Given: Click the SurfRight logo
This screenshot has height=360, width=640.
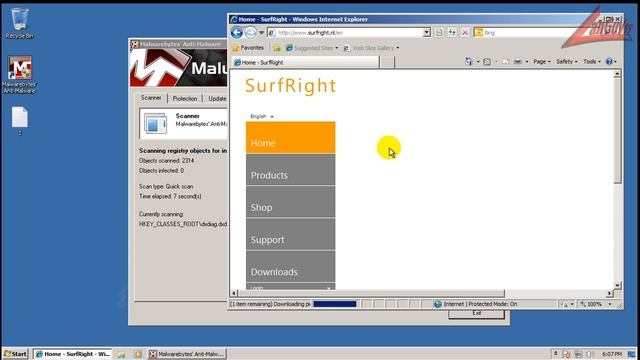Looking at the screenshot, I should click(290, 86).
